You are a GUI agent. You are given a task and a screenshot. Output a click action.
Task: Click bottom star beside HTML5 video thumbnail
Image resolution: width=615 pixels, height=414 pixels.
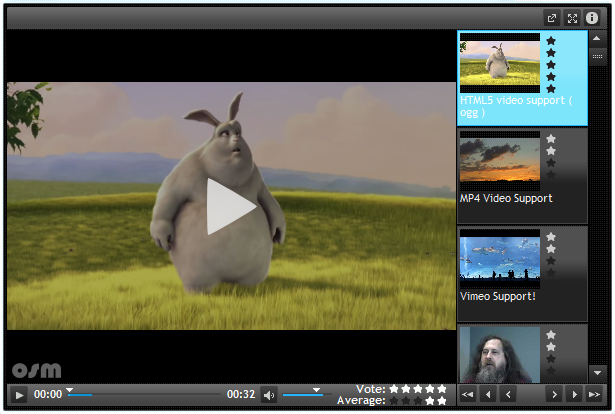coord(551,89)
